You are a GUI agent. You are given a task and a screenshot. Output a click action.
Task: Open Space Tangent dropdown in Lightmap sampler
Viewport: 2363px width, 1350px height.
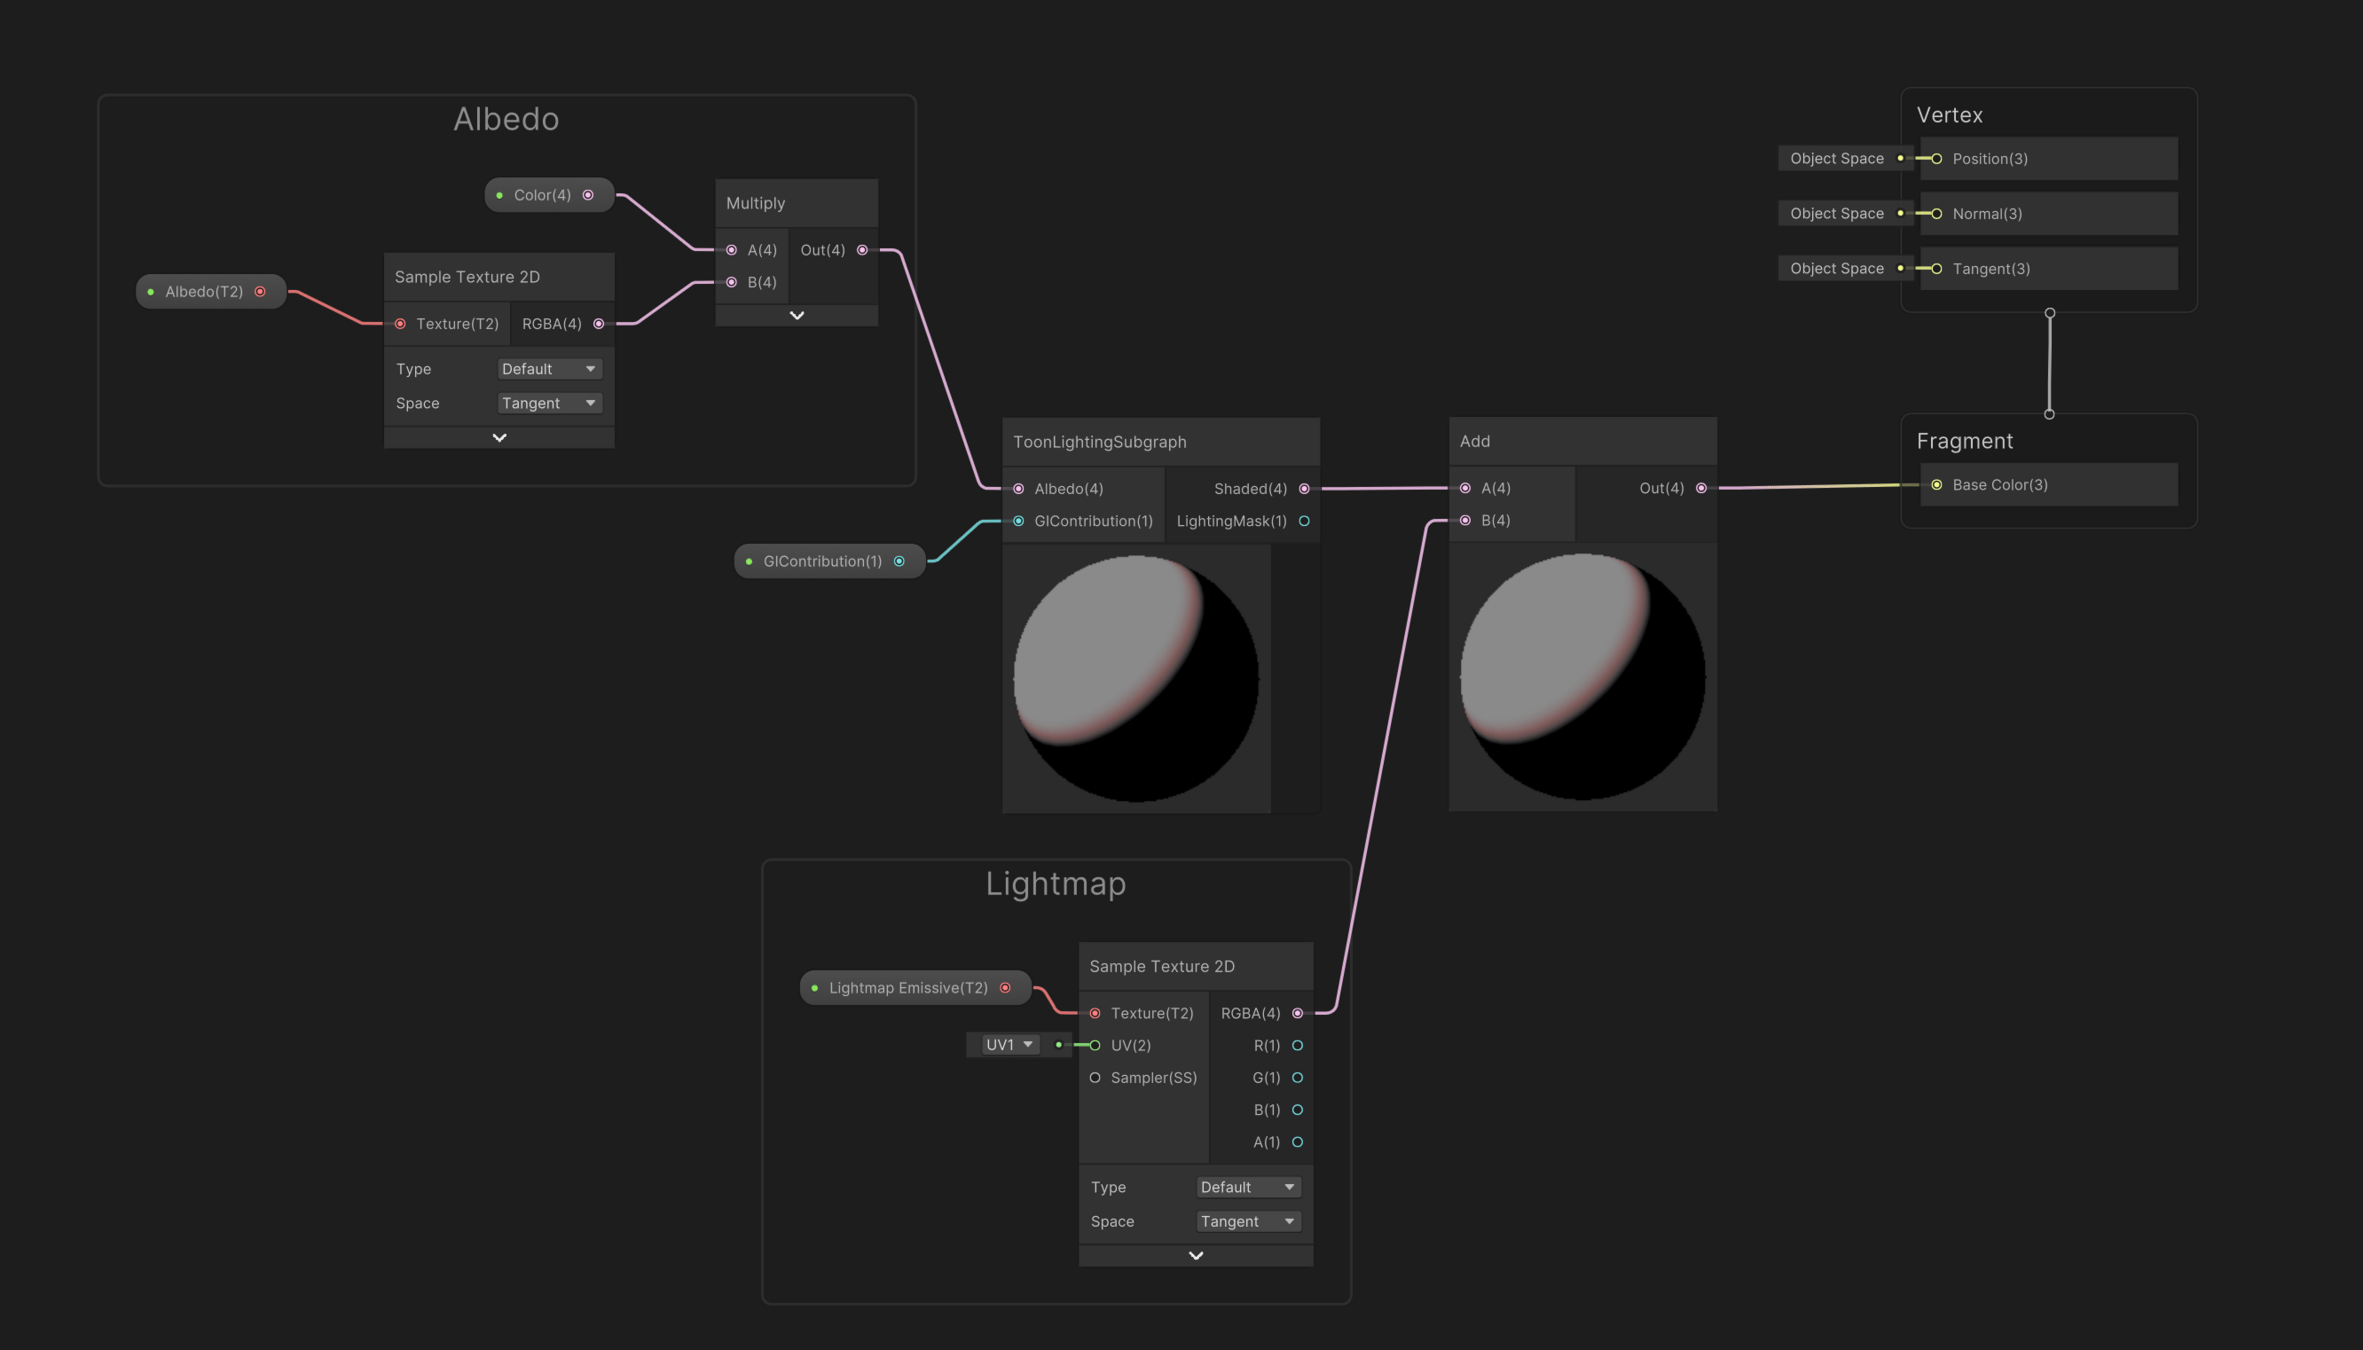[x=1248, y=1222]
